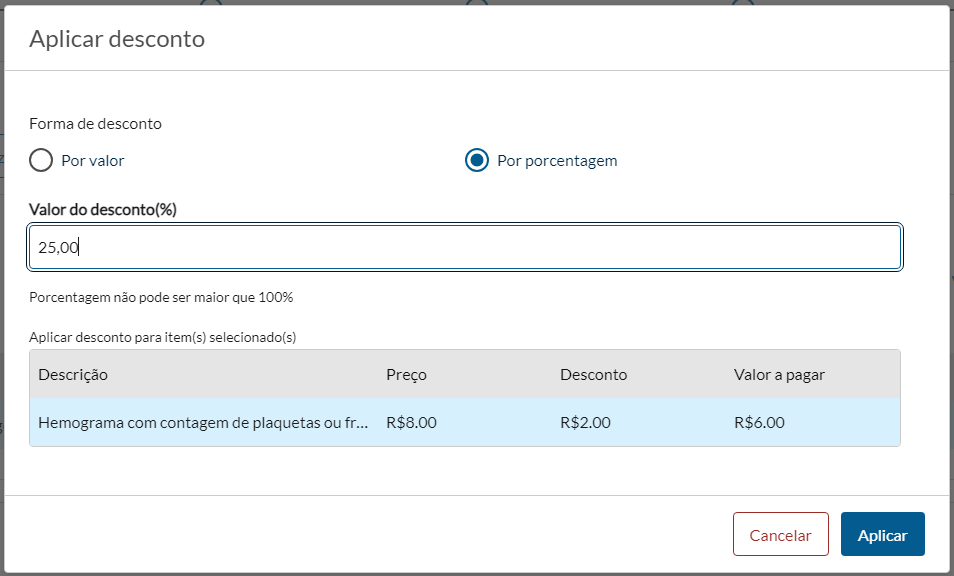Screen dimensions: 954x576
Task: Click the "Aplicar desconto" dialog title
Action: pyautogui.click(x=117, y=39)
